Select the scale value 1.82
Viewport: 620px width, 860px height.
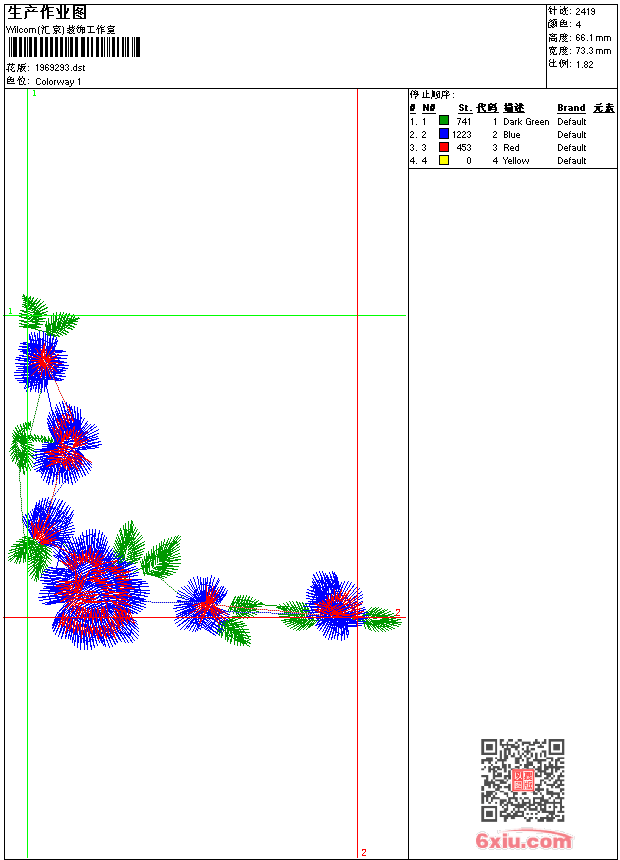coord(584,64)
